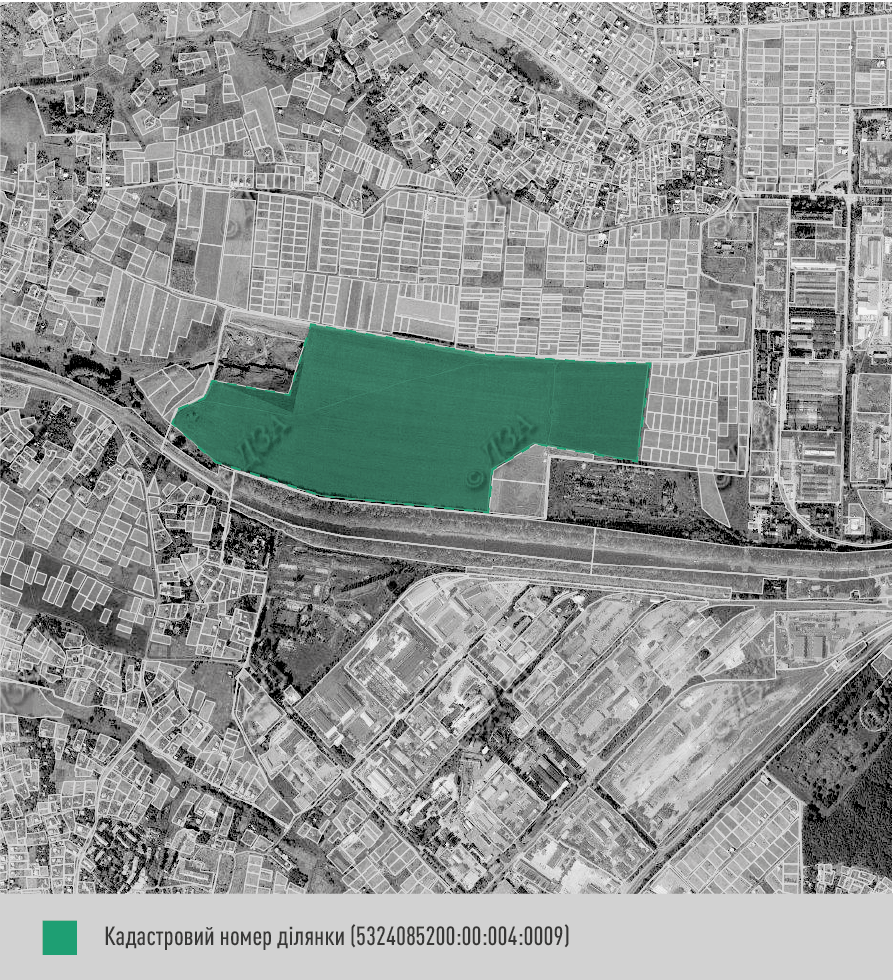The width and height of the screenshot is (893, 980).
Task: Click the left watermark on the green parcel
Action: pos(262,438)
